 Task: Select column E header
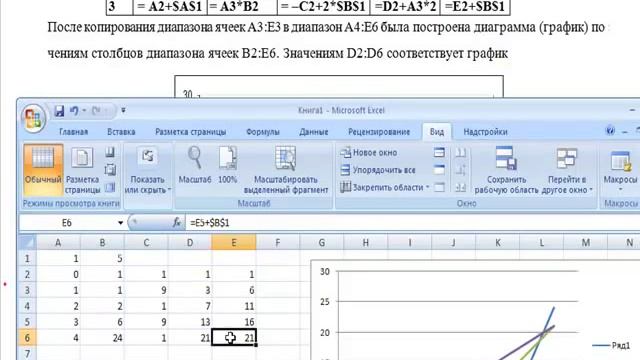[234, 242]
